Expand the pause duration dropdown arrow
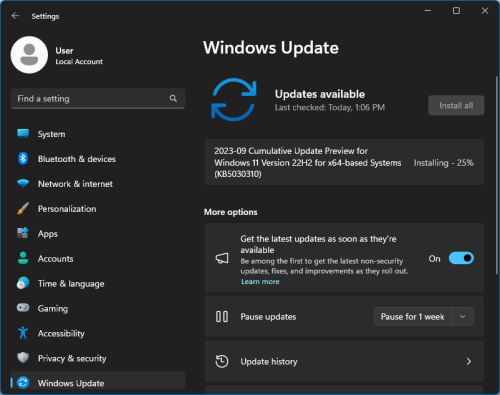 point(463,317)
